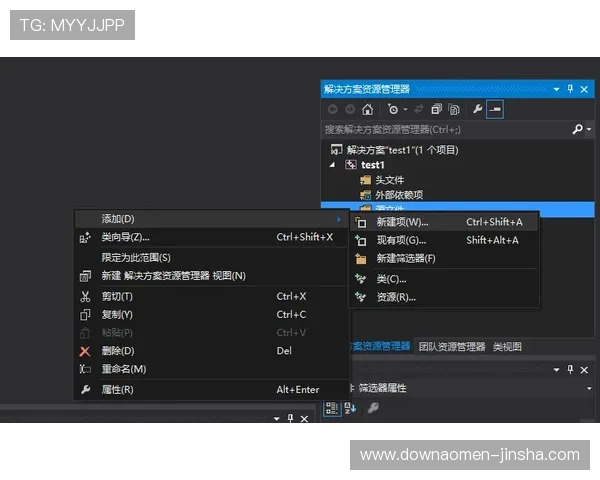Click the new item icon in submenu
600x480 pixels.
click(361, 222)
